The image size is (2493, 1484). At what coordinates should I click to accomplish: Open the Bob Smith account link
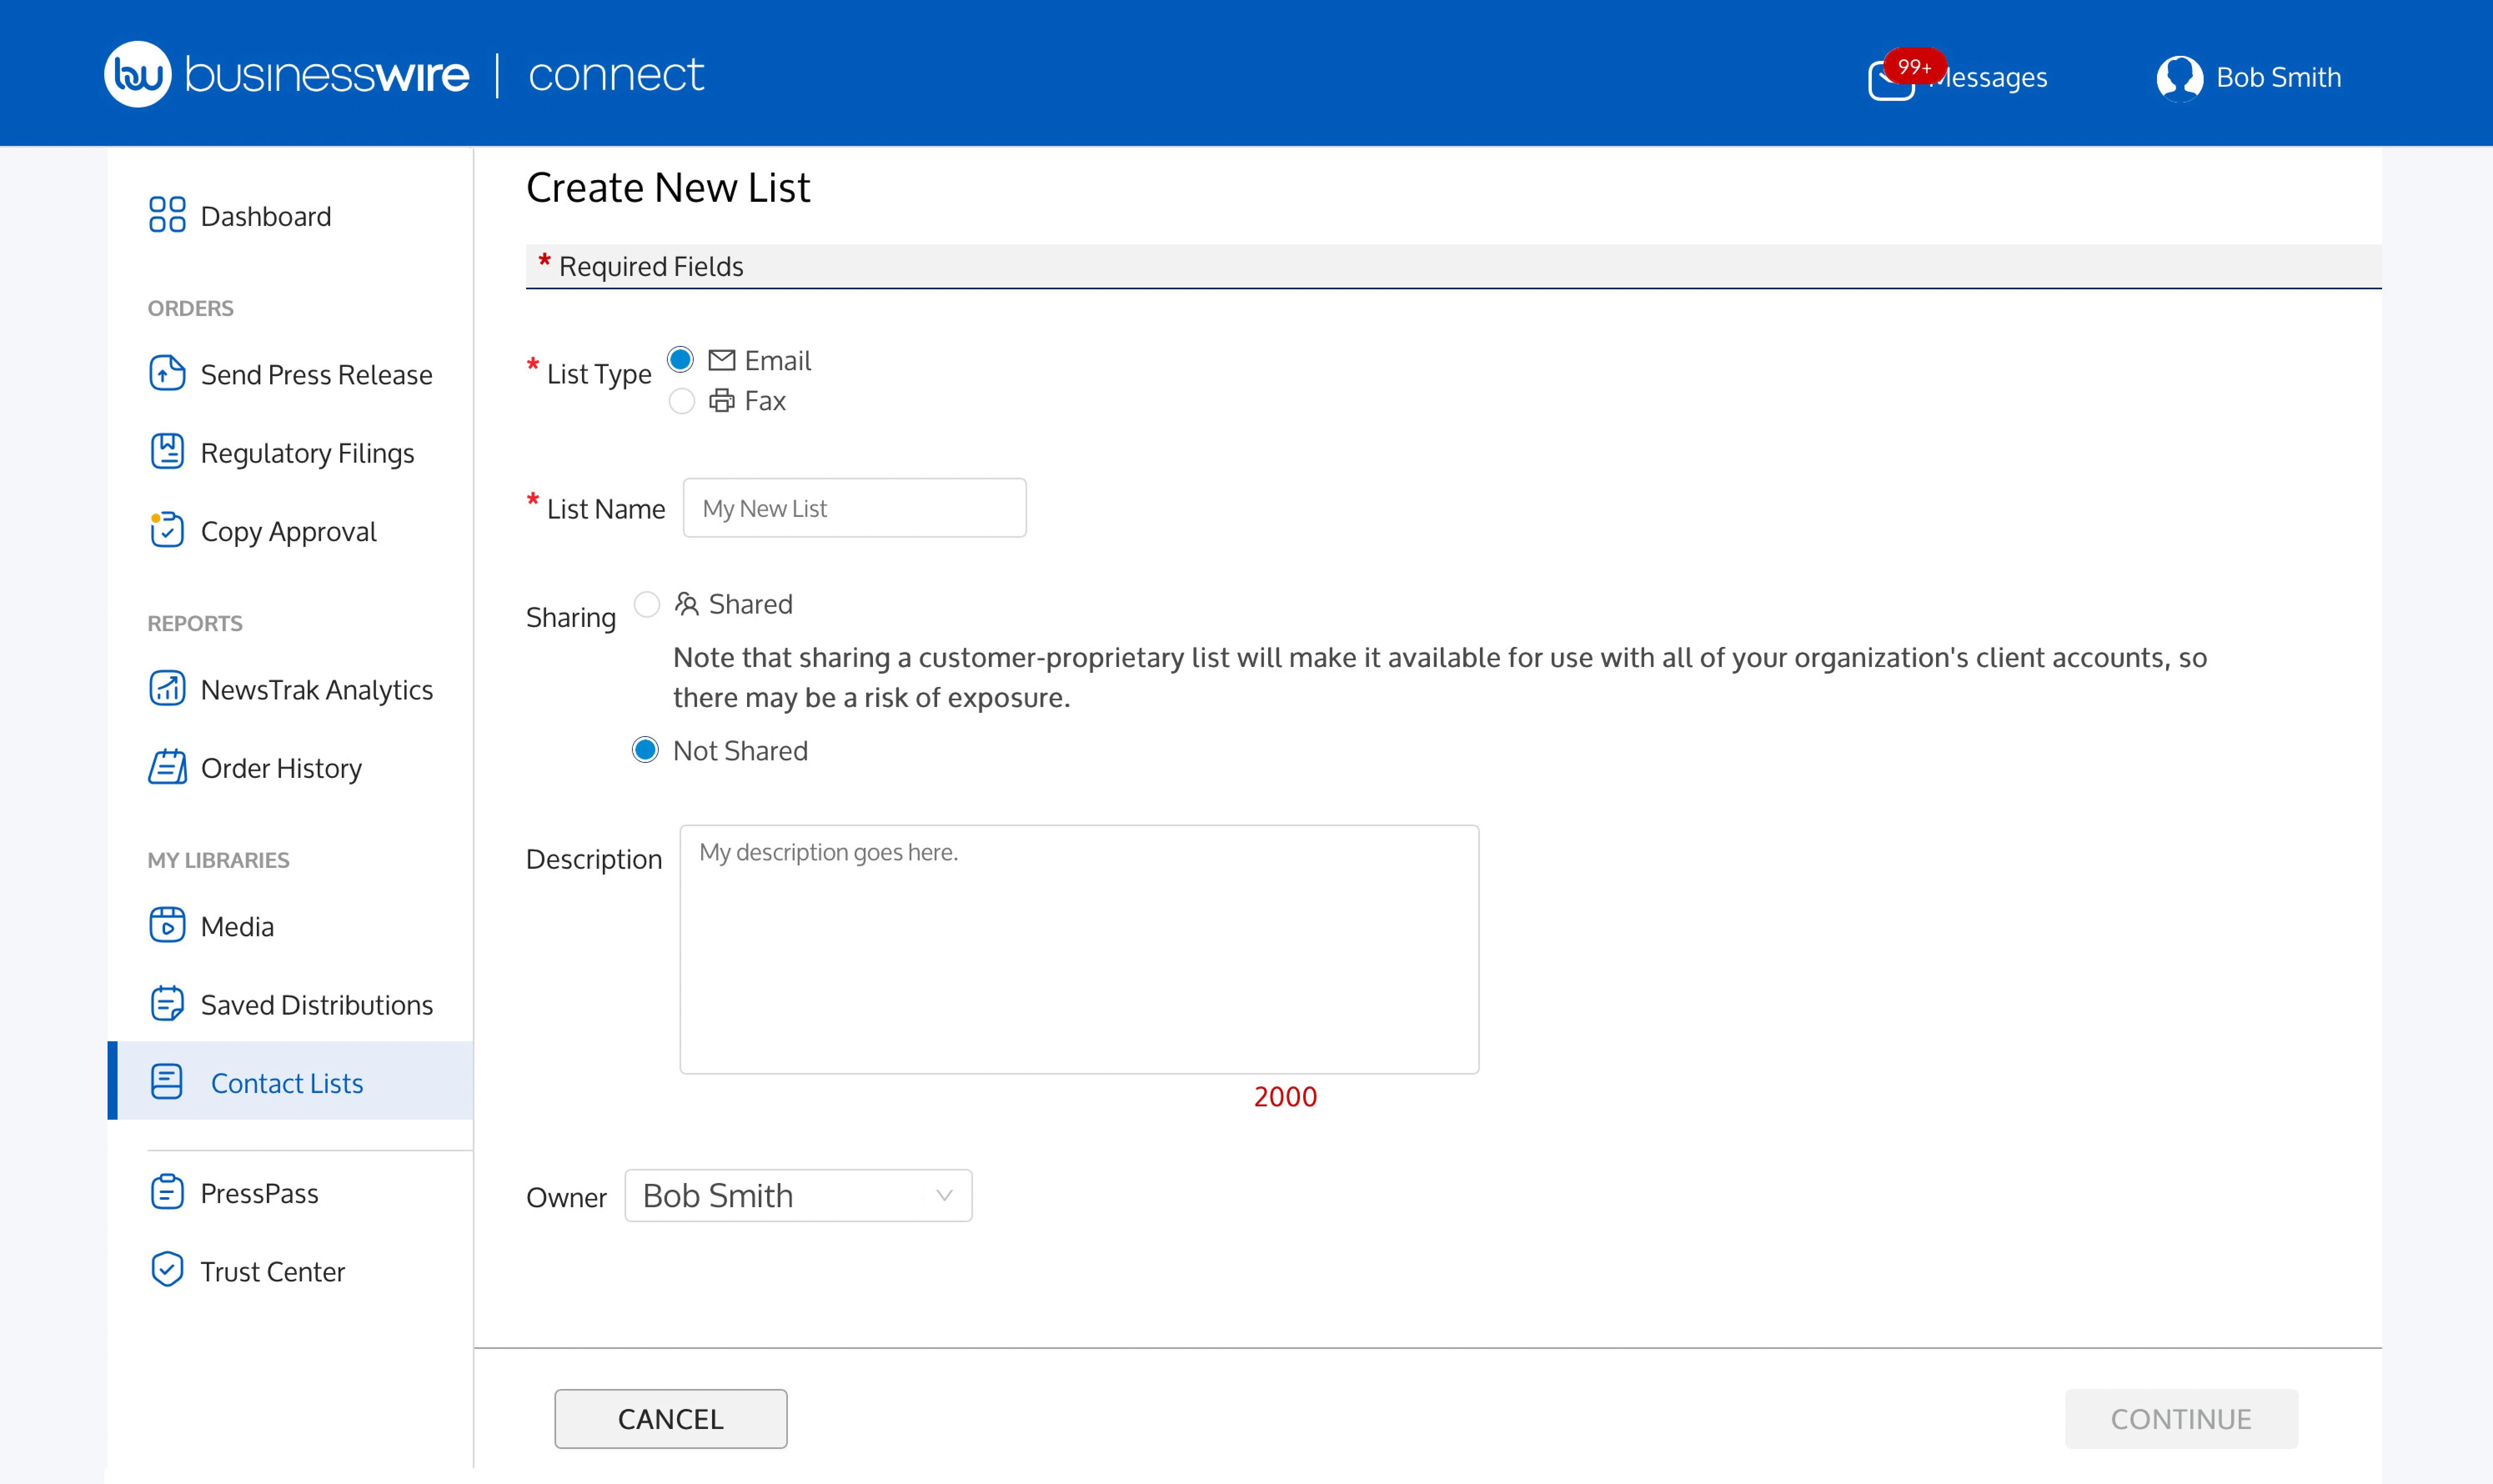pos(2279,77)
